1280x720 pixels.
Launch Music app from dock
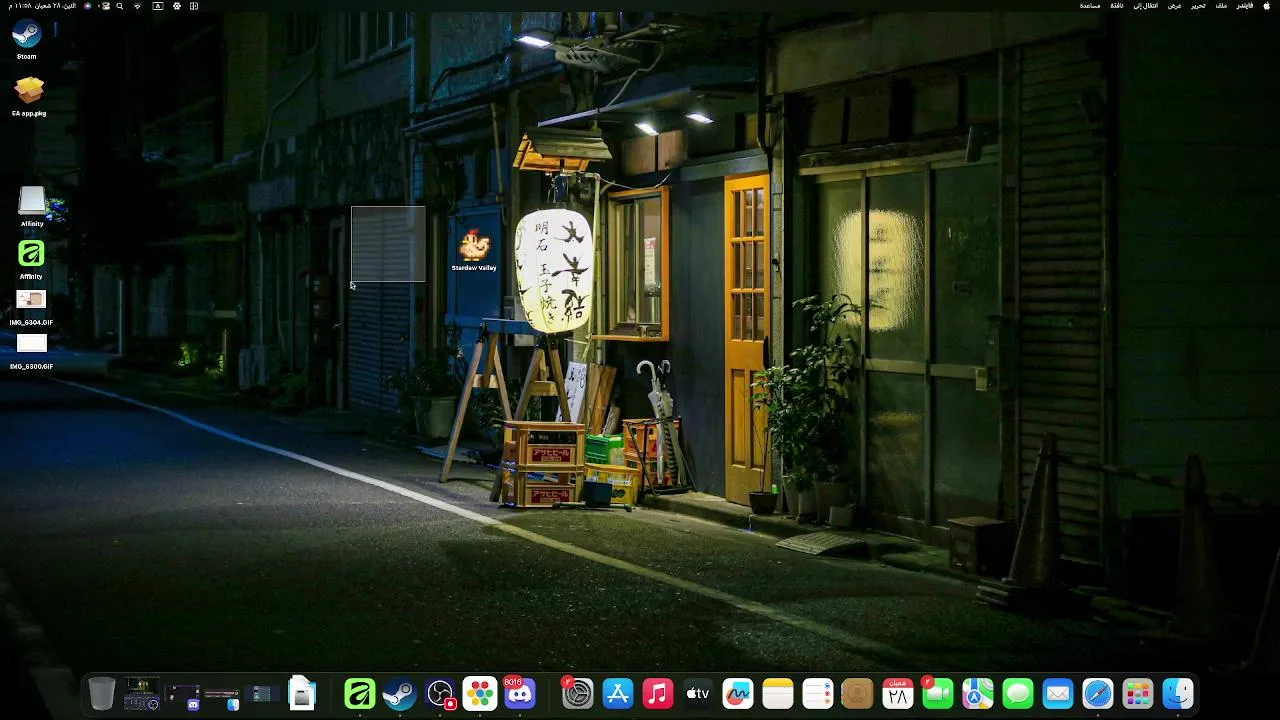(x=658, y=693)
